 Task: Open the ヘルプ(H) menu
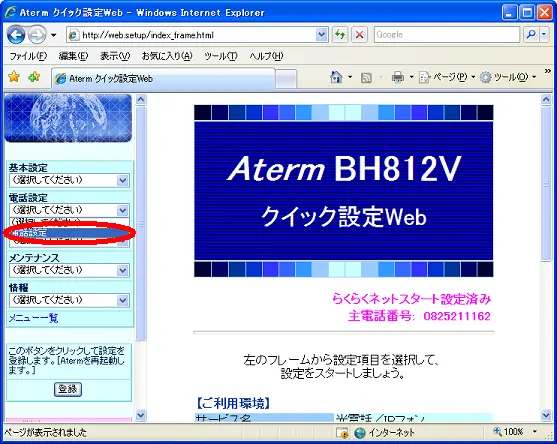(266, 56)
